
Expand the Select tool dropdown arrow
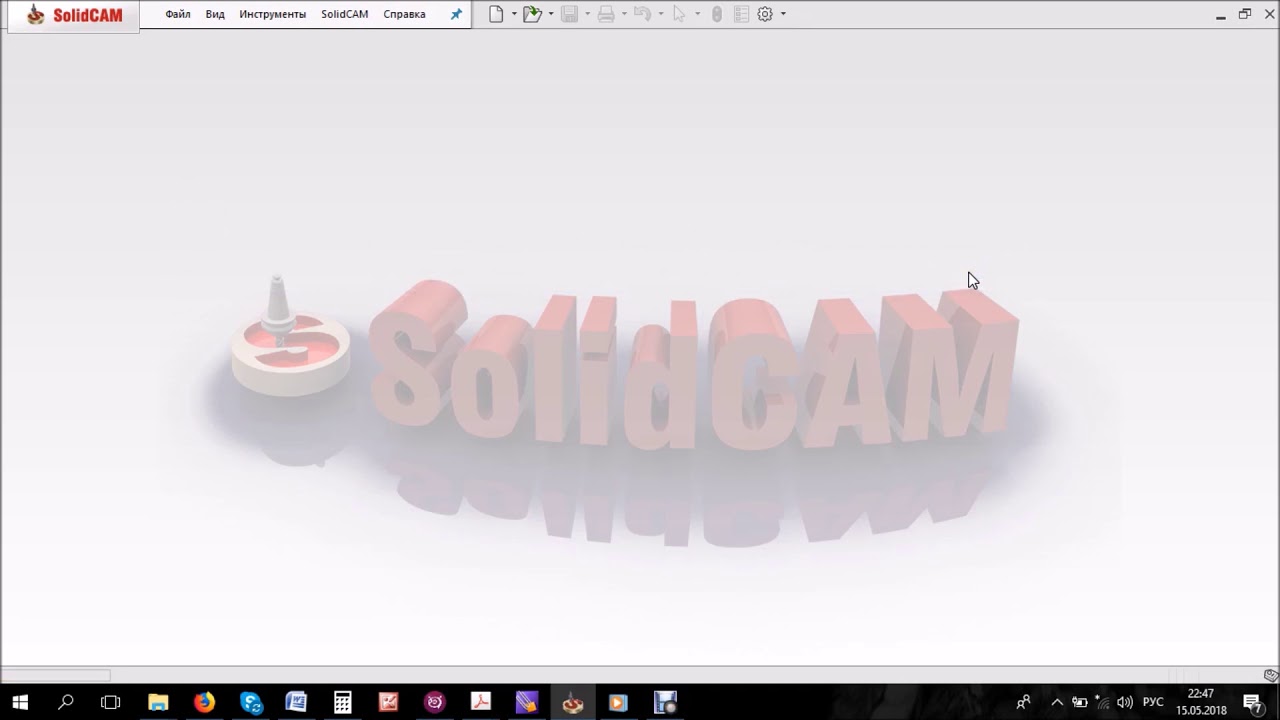[x=697, y=14]
